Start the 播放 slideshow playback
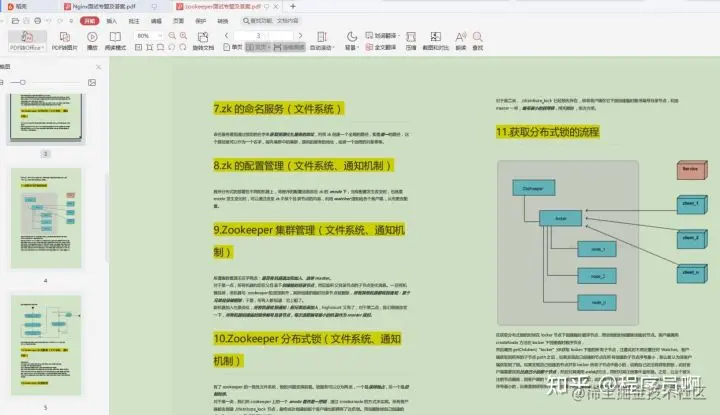Image resolution: width=720 pixels, height=415 pixels. (92, 41)
